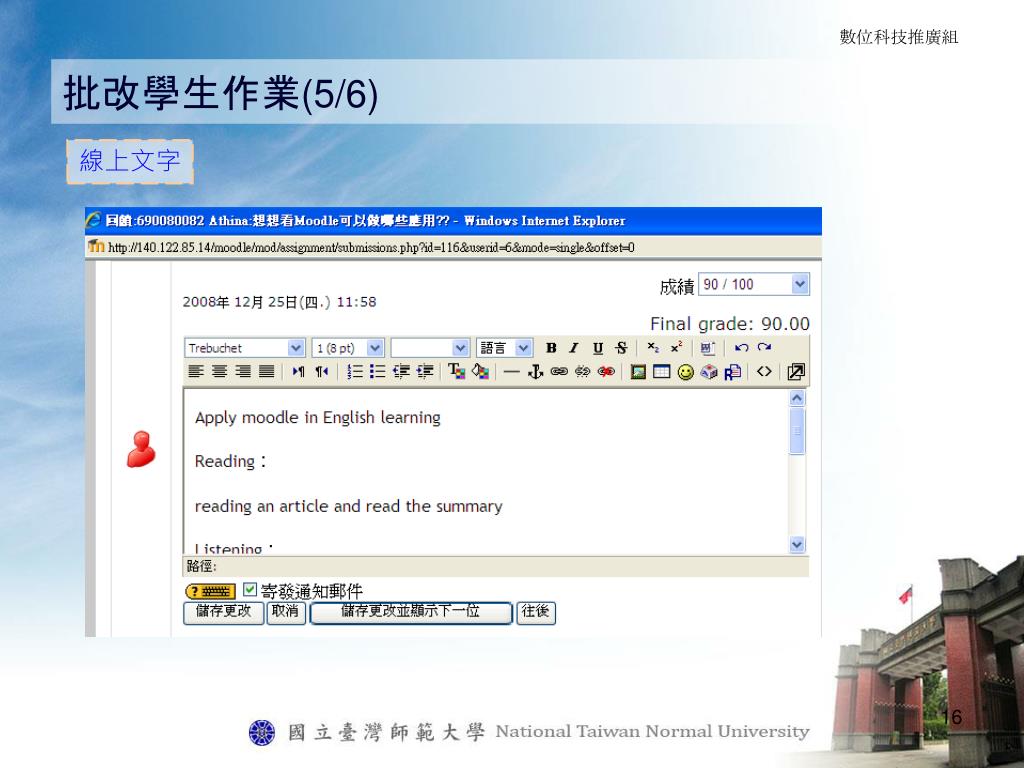Redo the last edit
The height and width of the screenshot is (768, 1024).
pyautogui.click(x=764, y=348)
